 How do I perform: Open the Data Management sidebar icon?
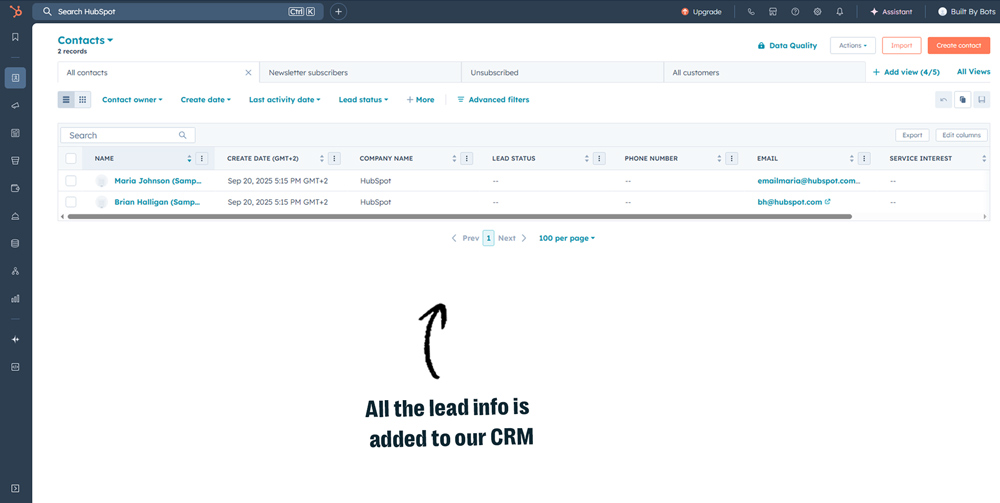tap(15, 244)
